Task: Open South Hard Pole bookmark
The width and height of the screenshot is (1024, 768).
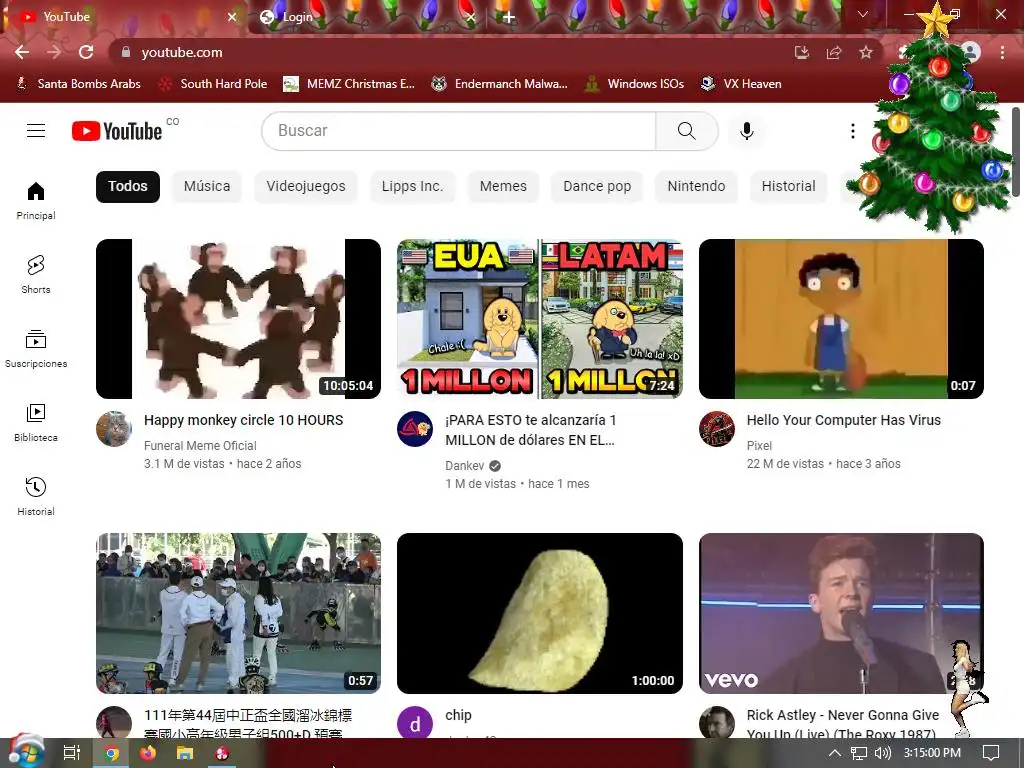Action: click(x=213, y=84)
